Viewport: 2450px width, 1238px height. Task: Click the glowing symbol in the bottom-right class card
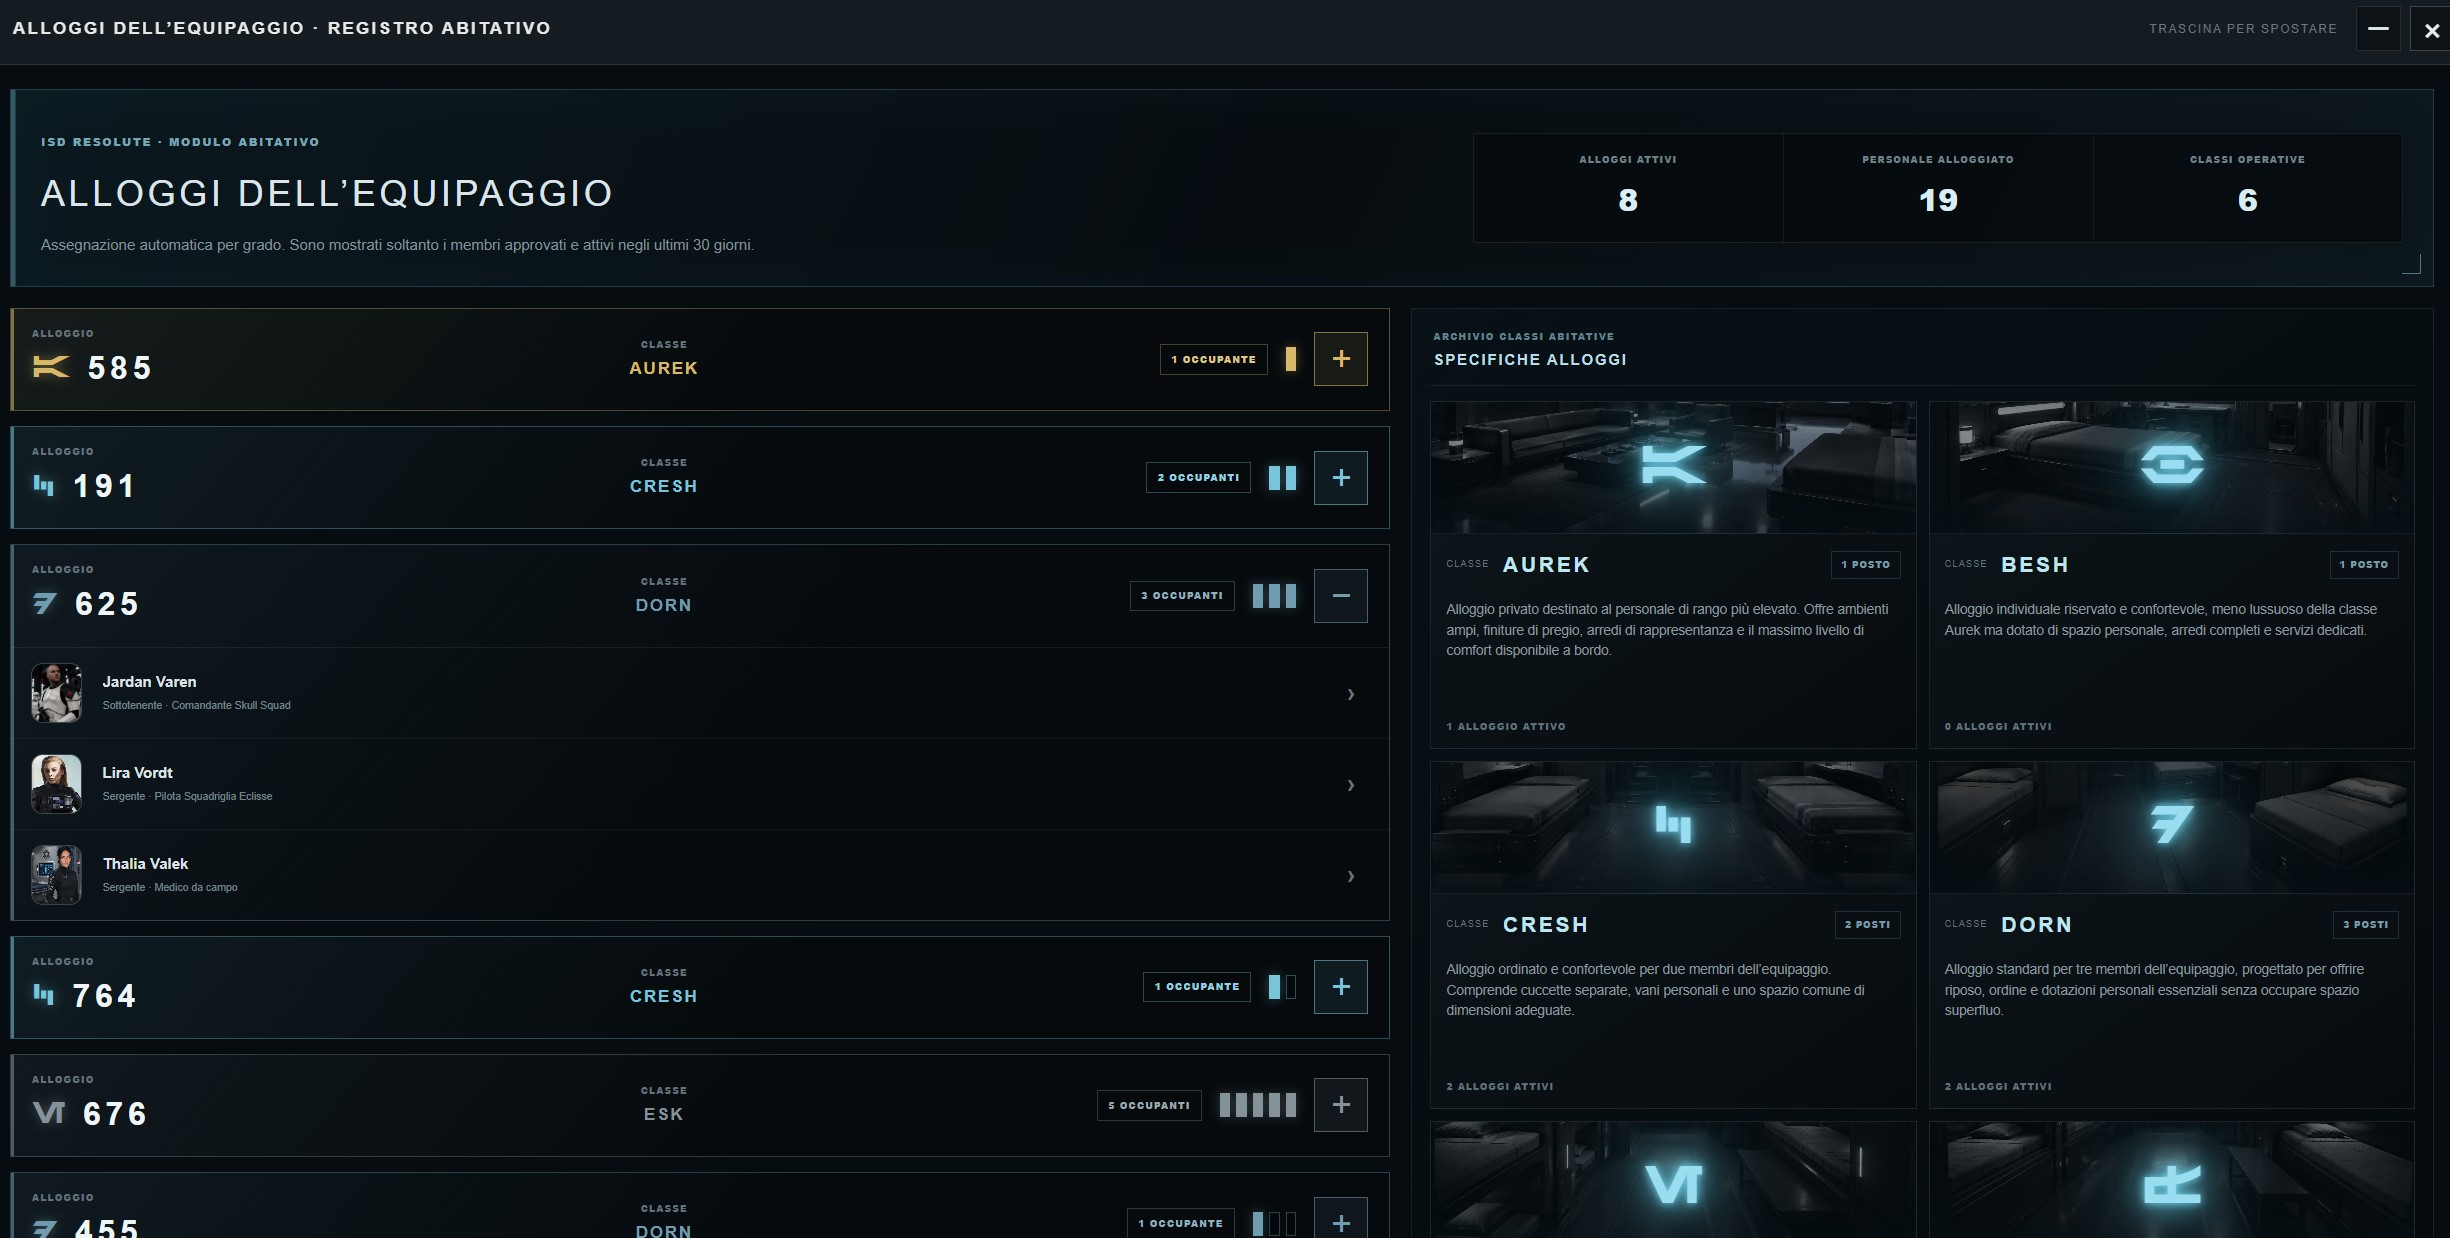click(x=2172, y=1185)
